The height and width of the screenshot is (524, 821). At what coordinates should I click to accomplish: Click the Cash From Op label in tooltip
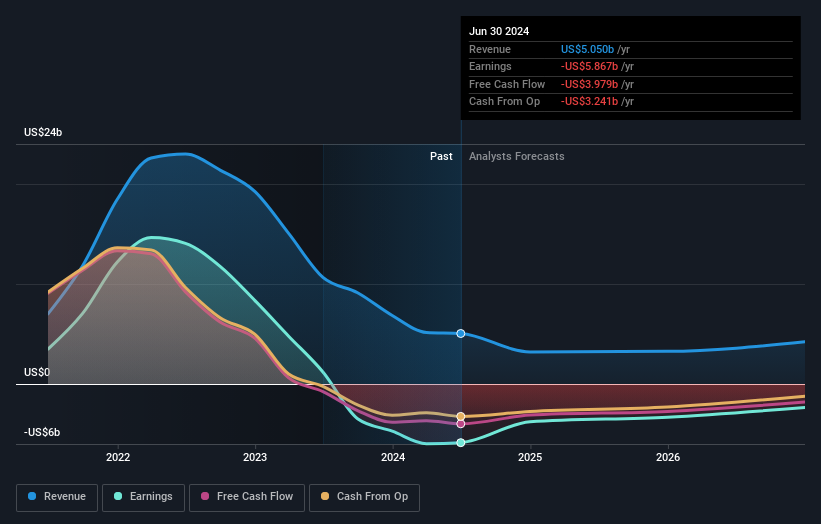click(x=504, y=102)
